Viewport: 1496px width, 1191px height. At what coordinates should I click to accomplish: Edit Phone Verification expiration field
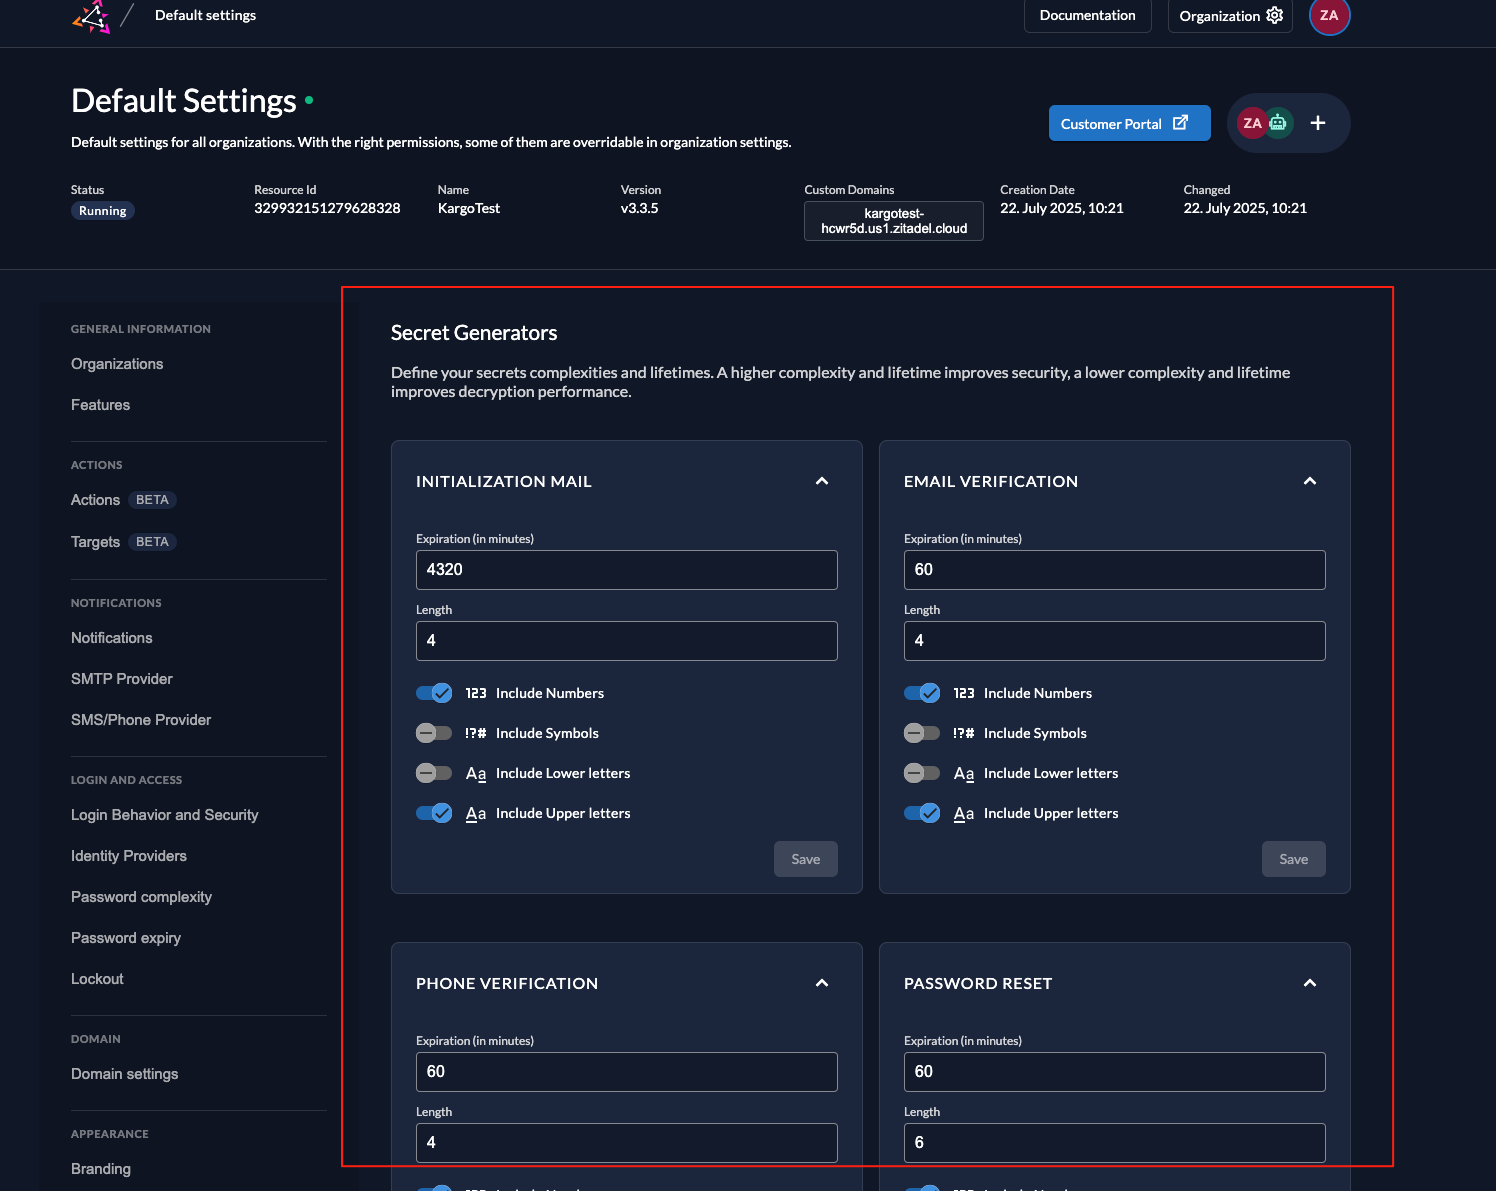tap(627, 1072)
